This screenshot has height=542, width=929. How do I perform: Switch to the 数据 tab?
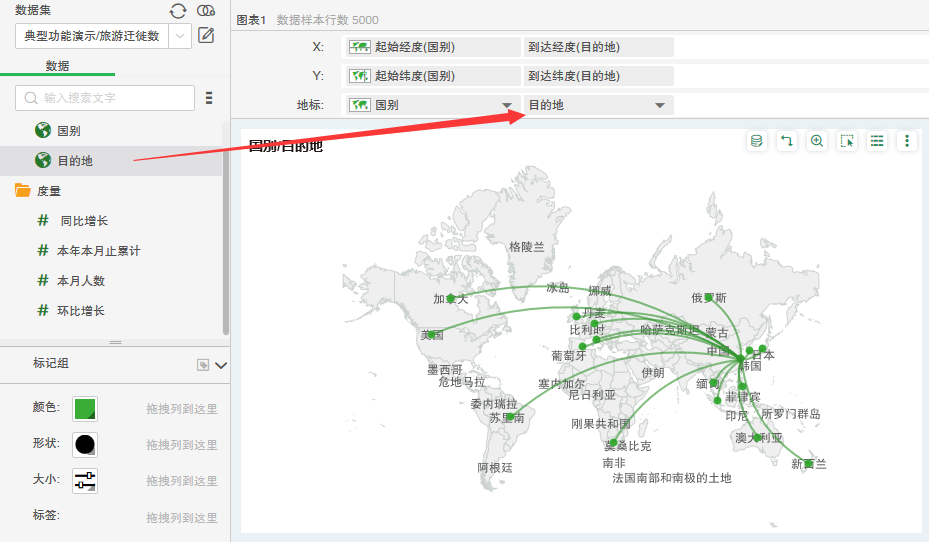[x=57, y=66]
